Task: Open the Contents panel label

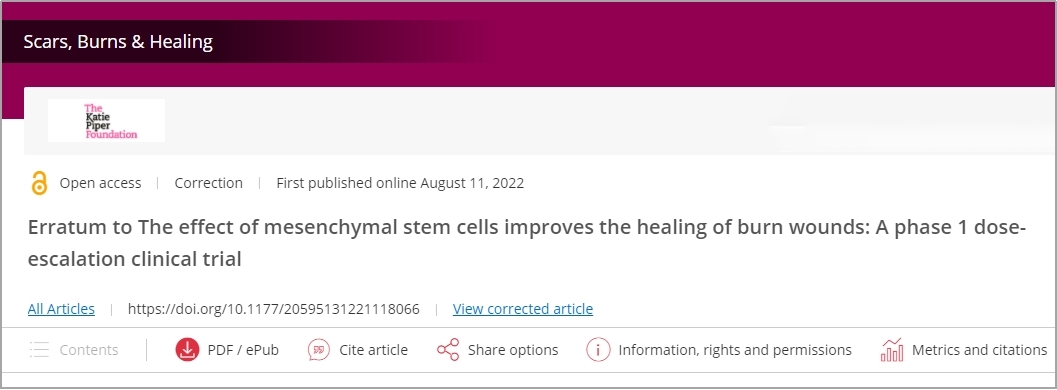Action: pos(89,350)
